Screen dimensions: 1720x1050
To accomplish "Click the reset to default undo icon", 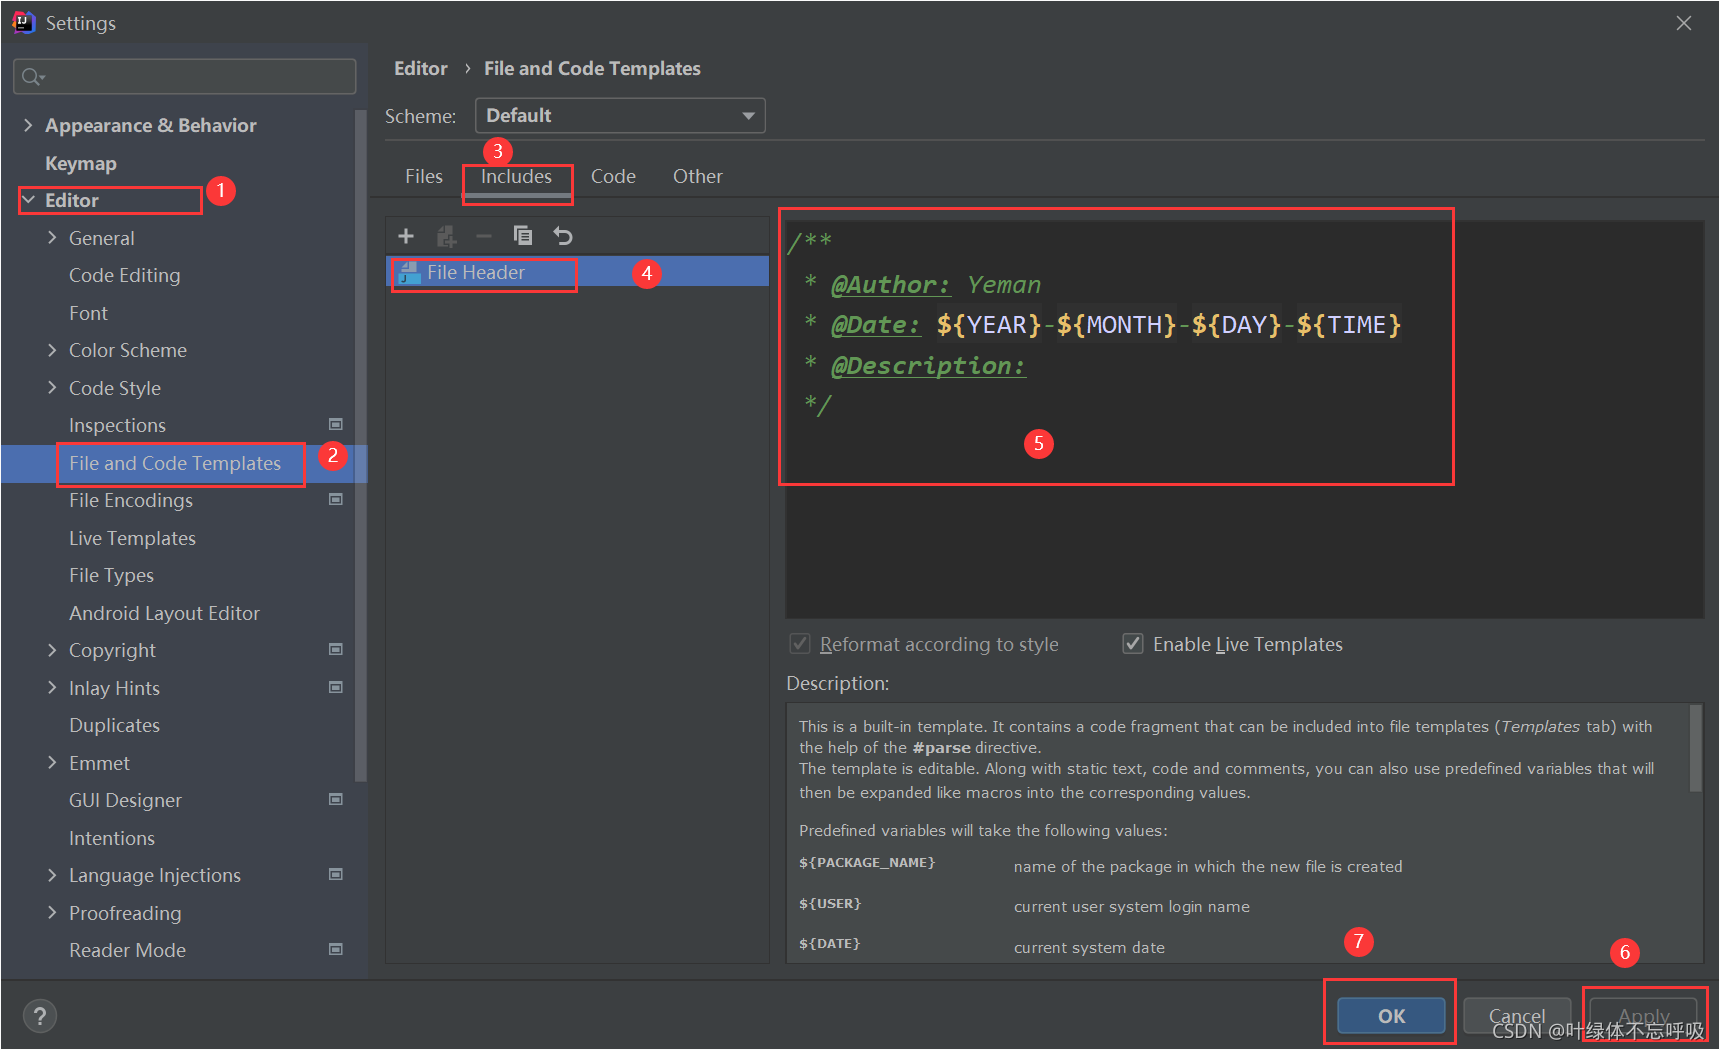I will (563, 236).
